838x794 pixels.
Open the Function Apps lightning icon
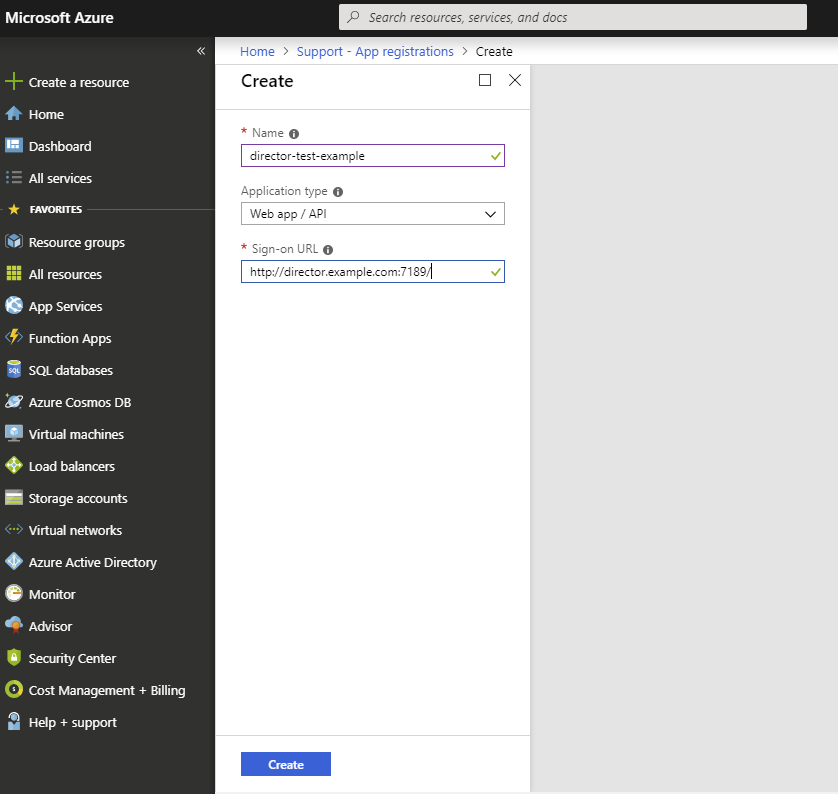(14, 338)
